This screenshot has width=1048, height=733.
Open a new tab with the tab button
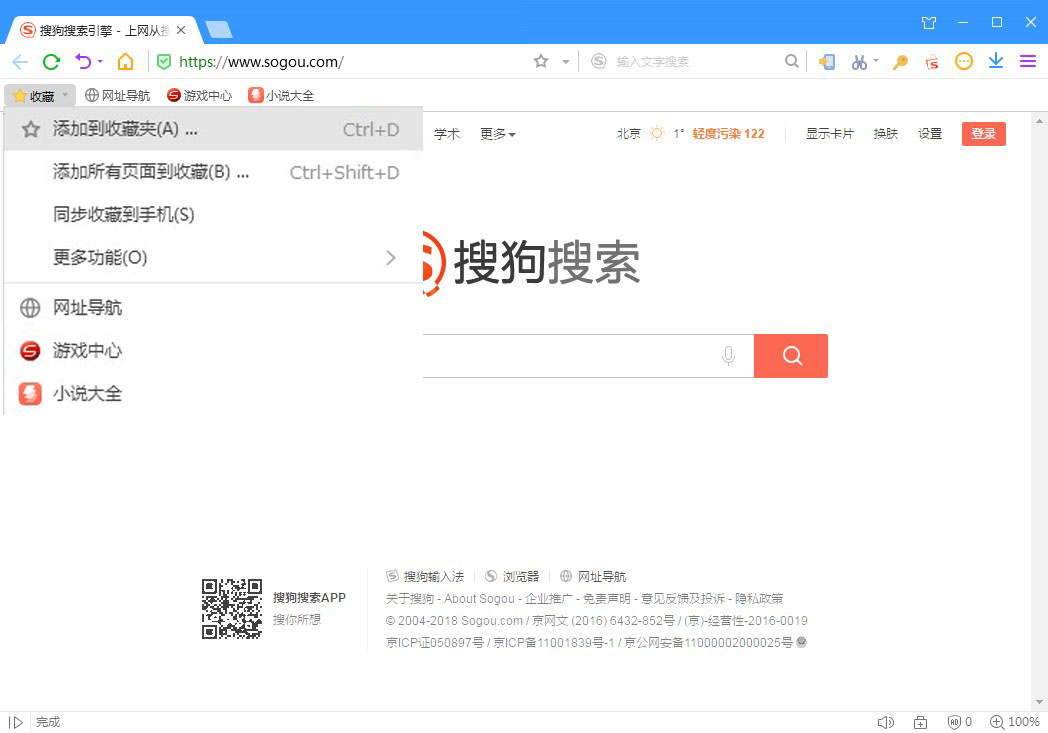pyautogui.click(x=219, y=30)
